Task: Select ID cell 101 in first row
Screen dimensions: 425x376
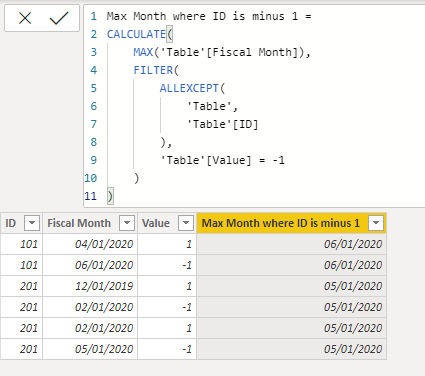Action: [x=21, y=244]
